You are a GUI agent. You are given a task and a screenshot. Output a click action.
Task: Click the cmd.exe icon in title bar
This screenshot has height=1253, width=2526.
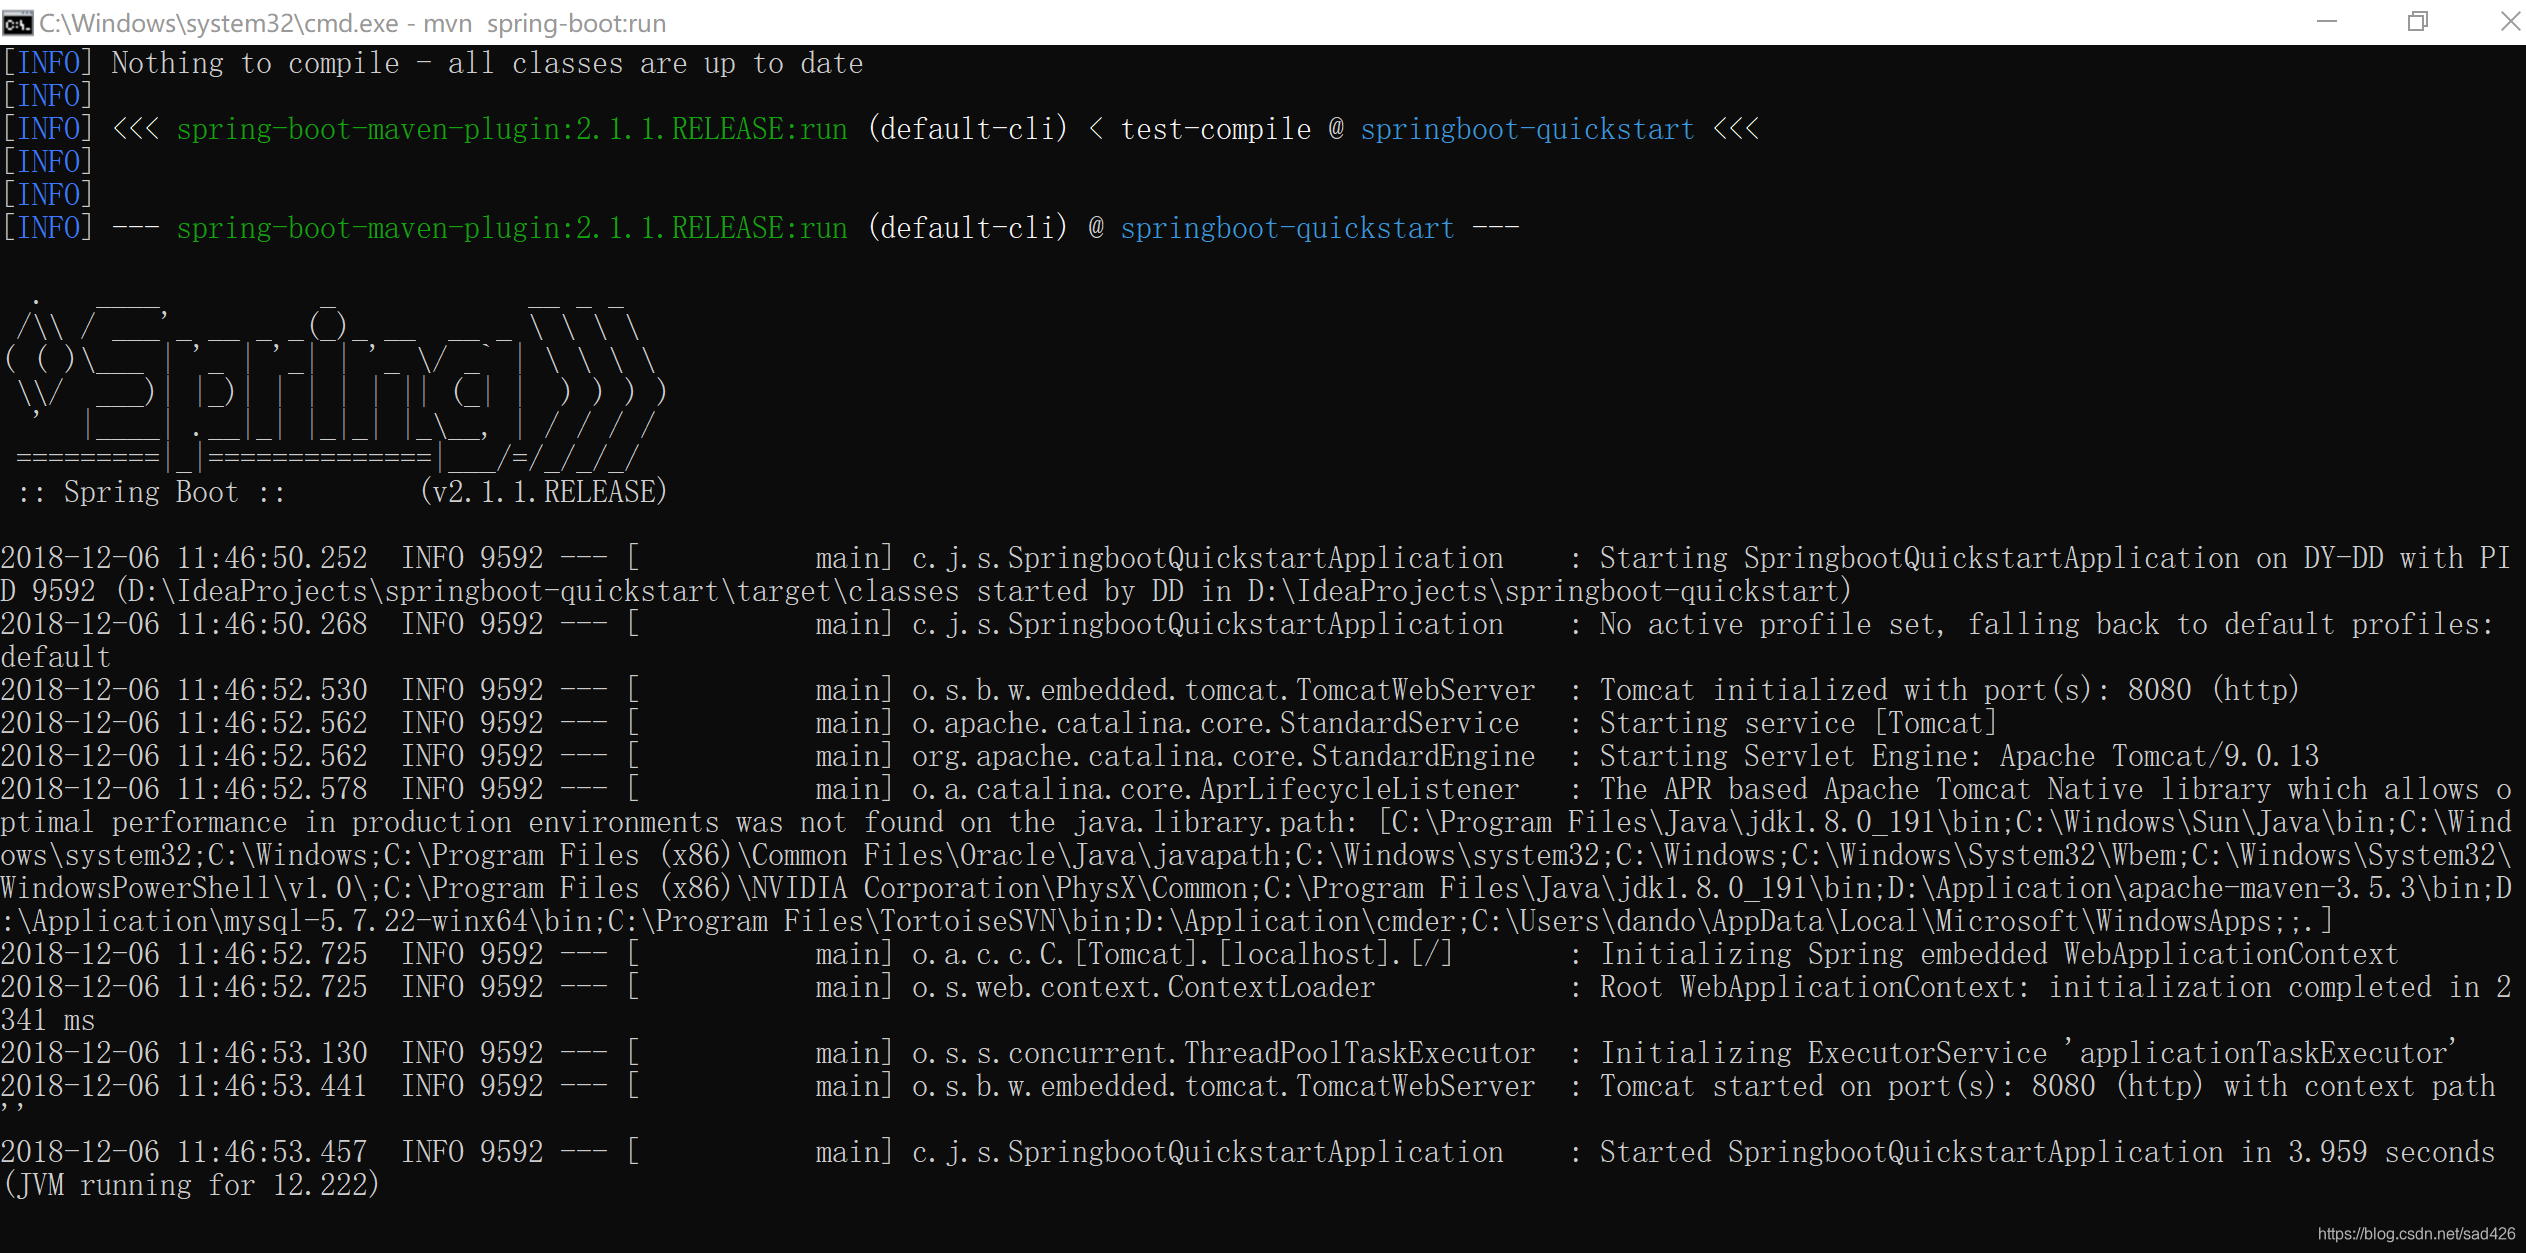click(18, 22)
